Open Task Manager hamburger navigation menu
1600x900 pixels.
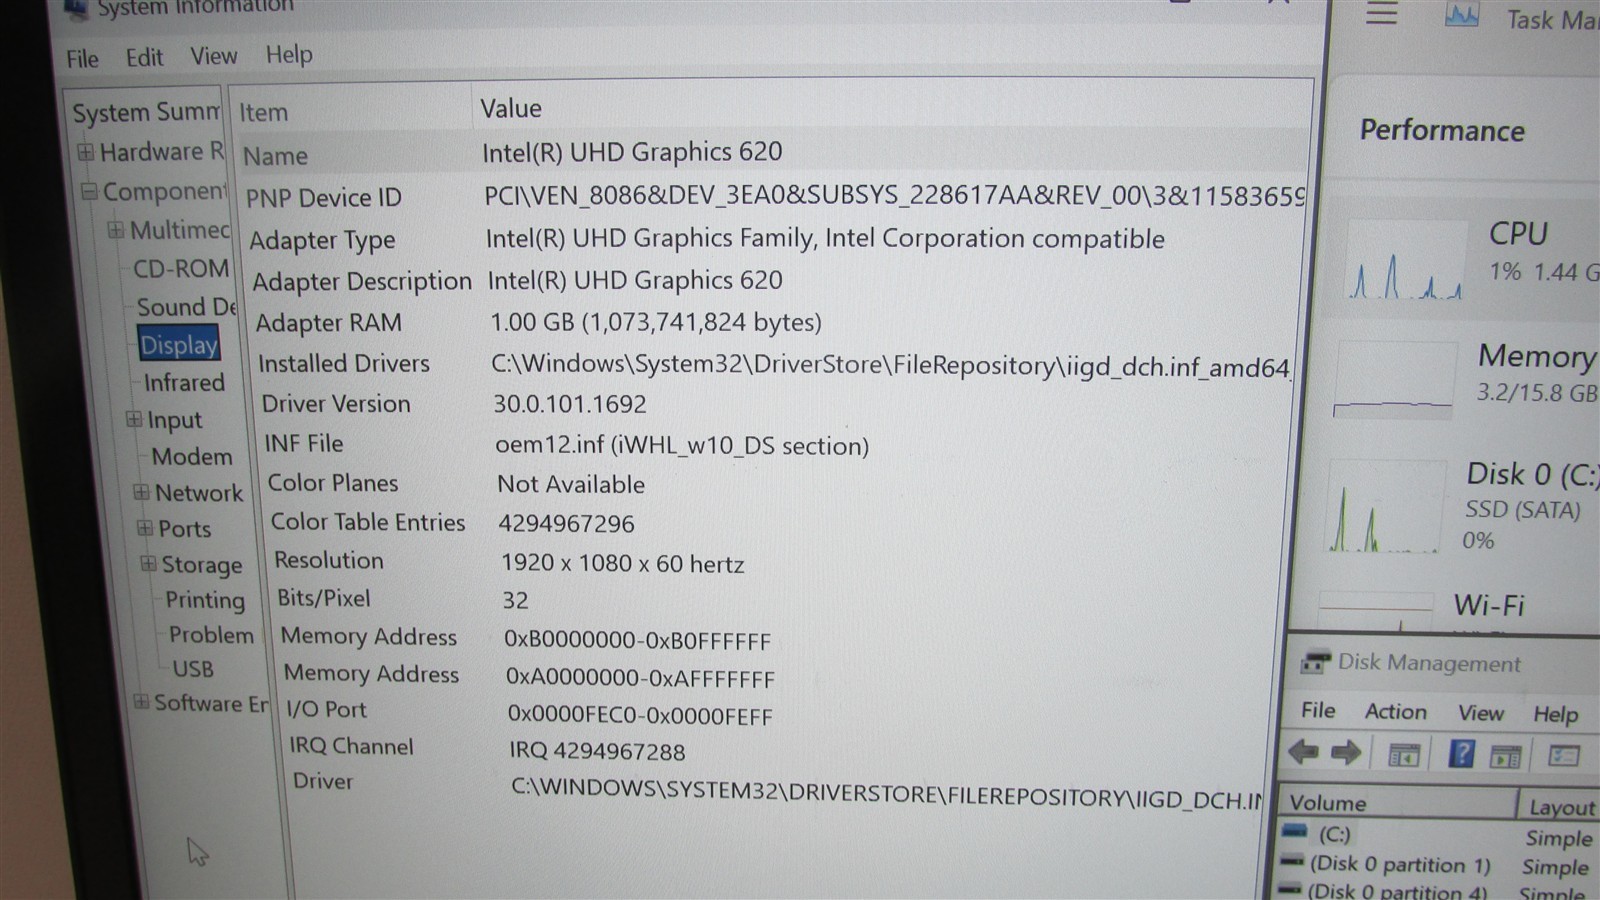coord(1382,14)
